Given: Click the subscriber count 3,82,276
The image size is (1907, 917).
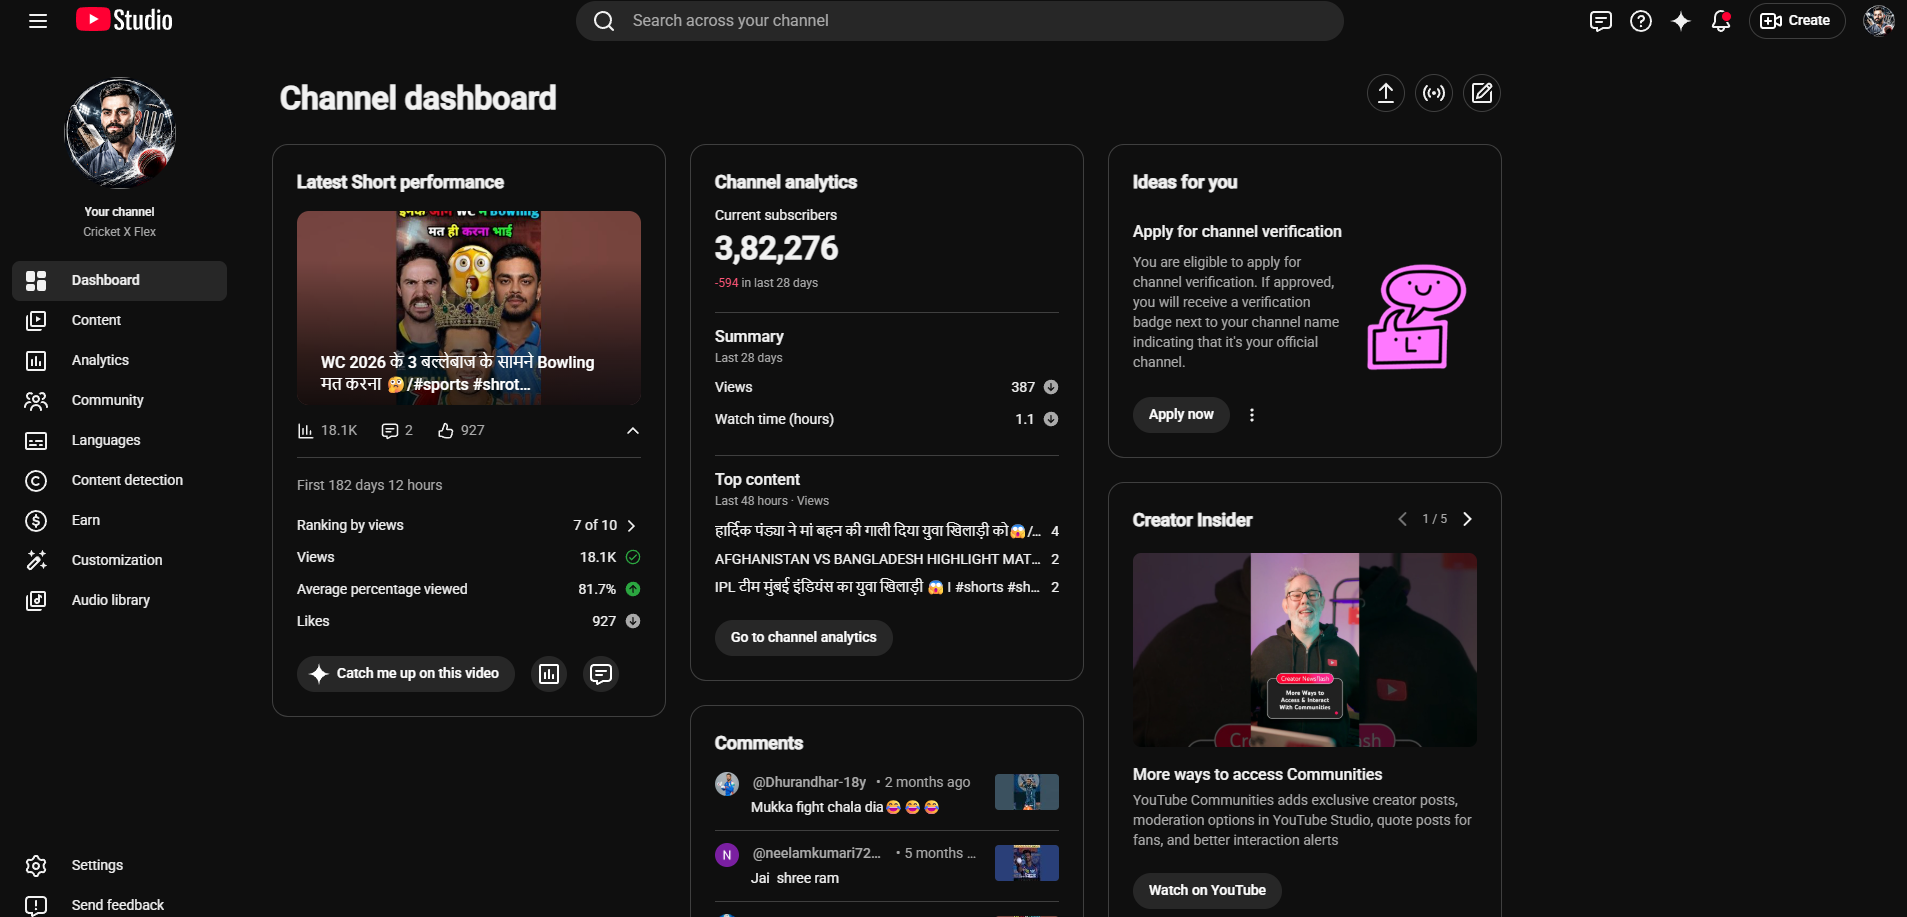Looking at the screenshot, I should pyautogui.click(x=777, y=248).
